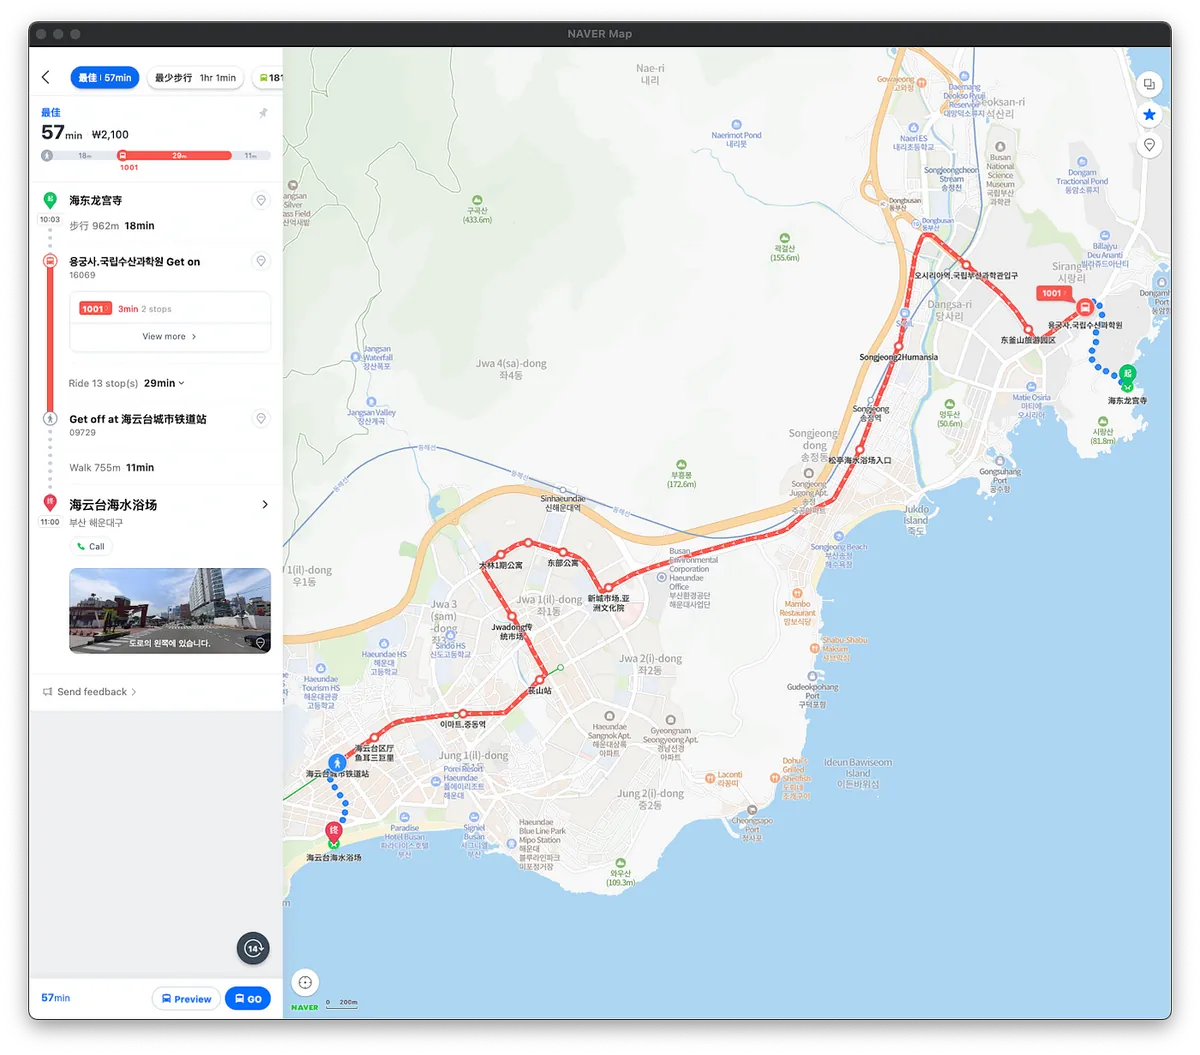Screen dimensions: 1200x1055
Task: Click the location pin button under the star
Action: (1149, 145)
